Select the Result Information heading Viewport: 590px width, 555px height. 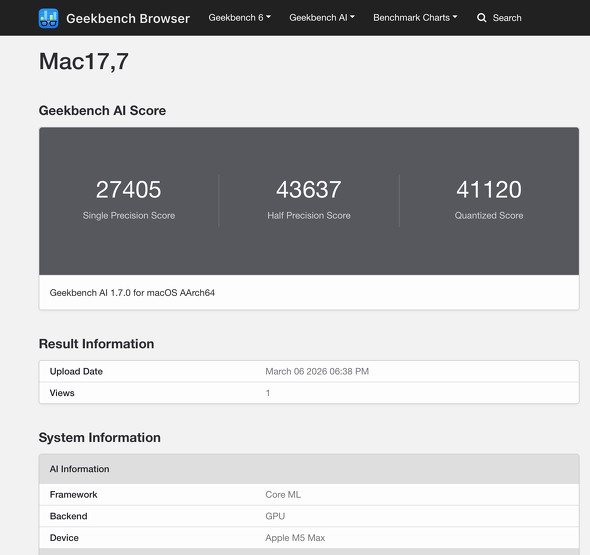96,344
